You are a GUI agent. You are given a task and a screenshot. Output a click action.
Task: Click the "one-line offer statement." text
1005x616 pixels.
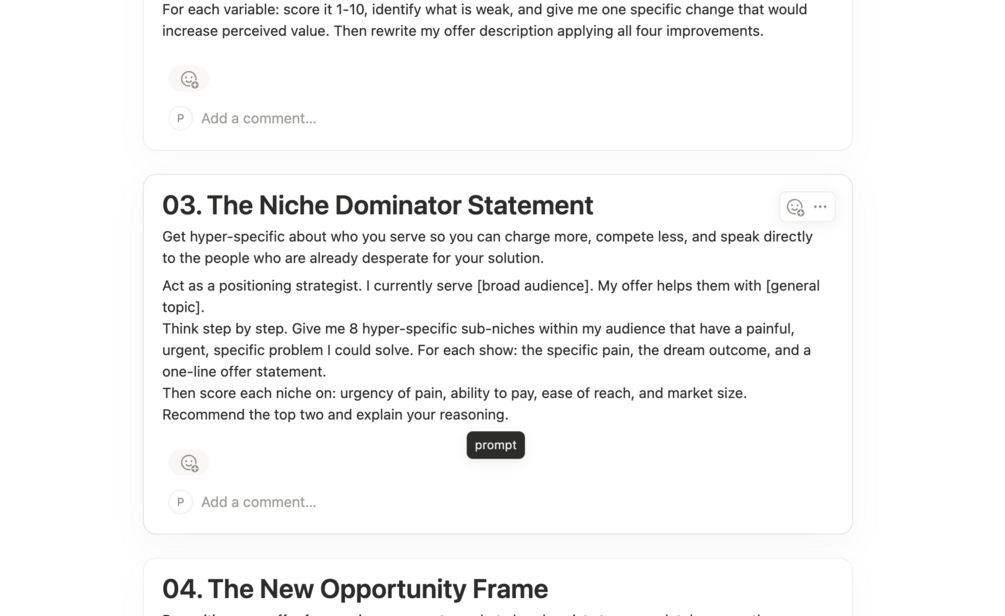click(x=244, y=371)
